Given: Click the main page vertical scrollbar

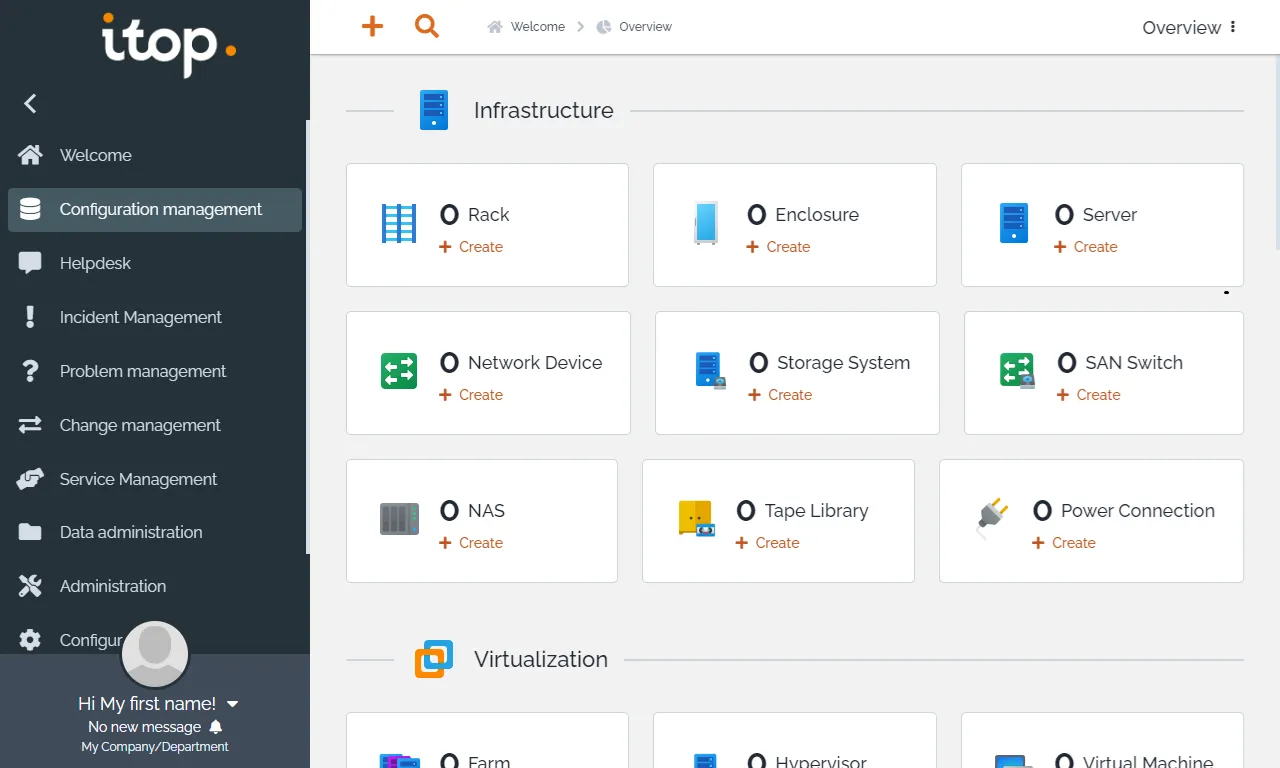Looking at the screenshot, I should pos(1277,153).
